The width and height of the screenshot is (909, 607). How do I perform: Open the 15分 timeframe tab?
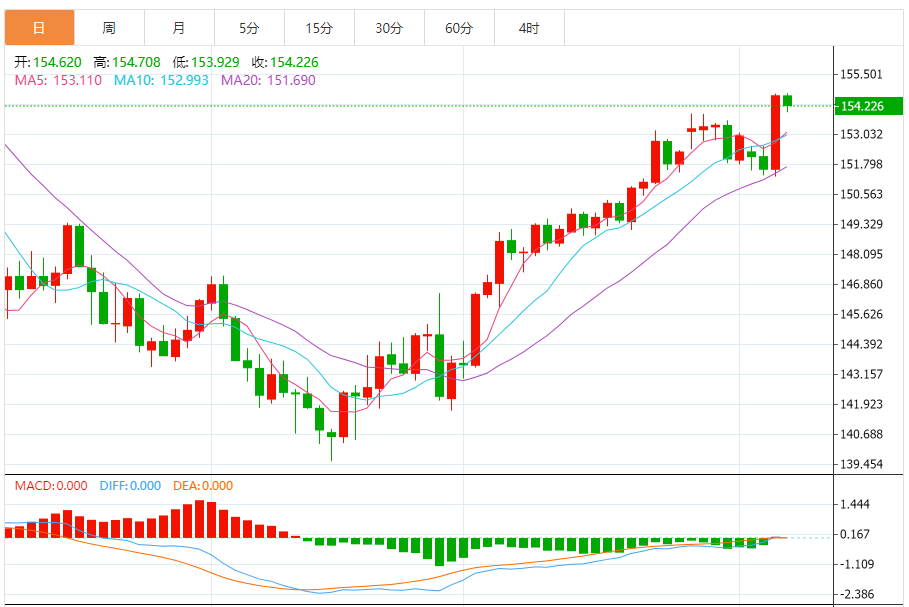(x=319, y=28)
